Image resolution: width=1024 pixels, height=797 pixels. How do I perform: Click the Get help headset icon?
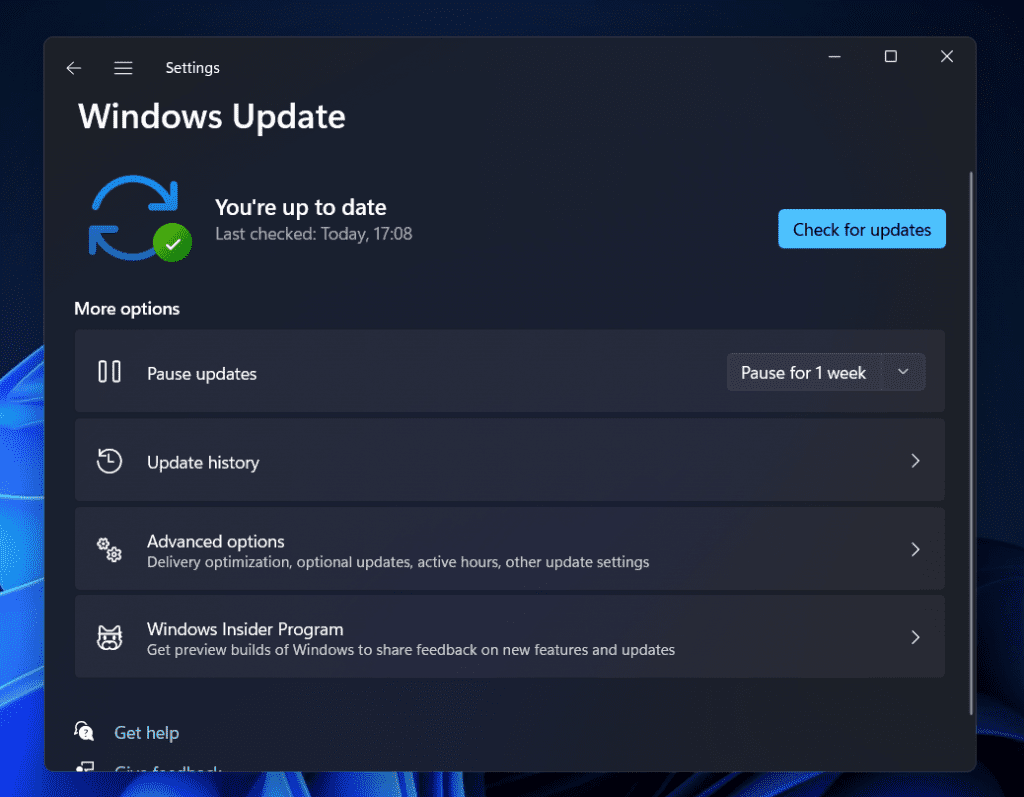point(84,731)
